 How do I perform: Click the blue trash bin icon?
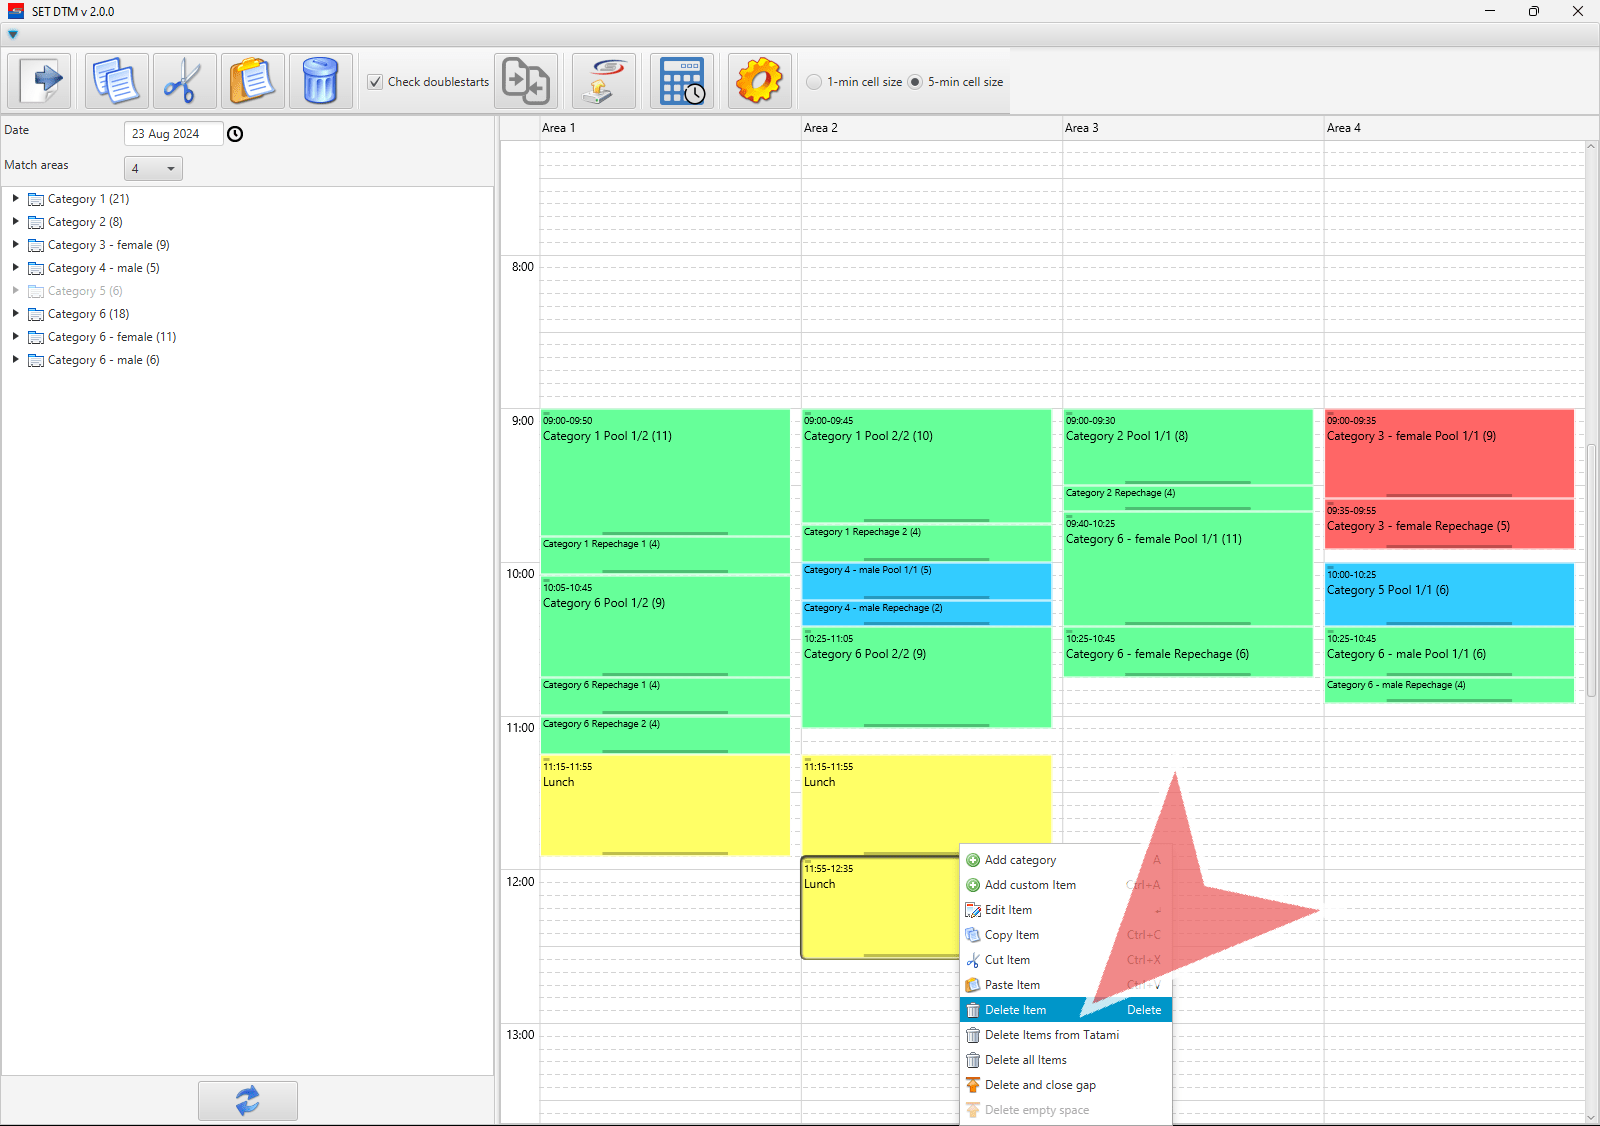click(x=320, y=81)
